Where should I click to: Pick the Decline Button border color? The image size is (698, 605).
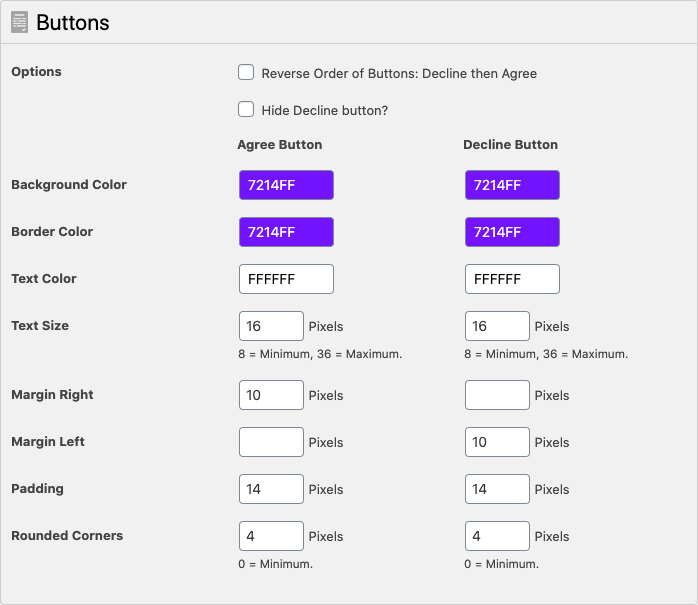pos(512,232)
